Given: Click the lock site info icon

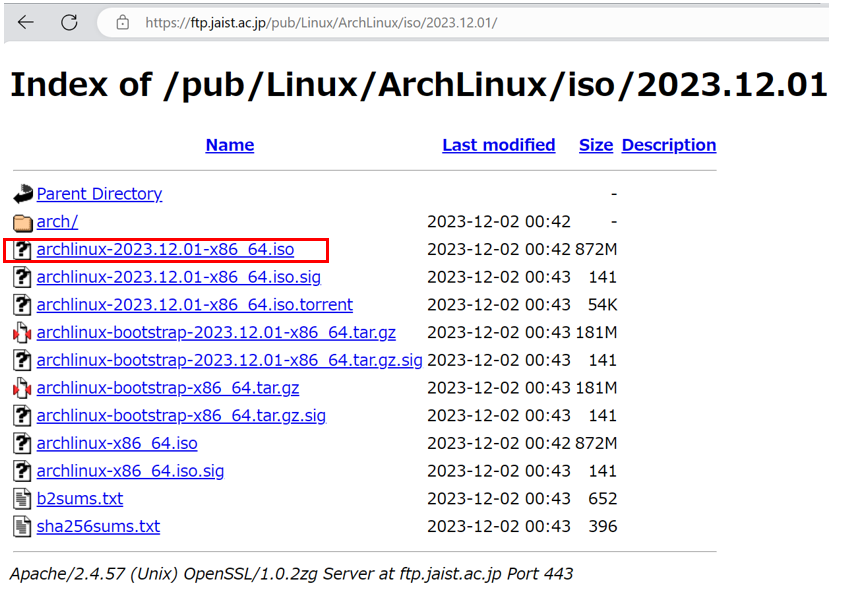Looking at the screenshot, I should click(123, 23).
